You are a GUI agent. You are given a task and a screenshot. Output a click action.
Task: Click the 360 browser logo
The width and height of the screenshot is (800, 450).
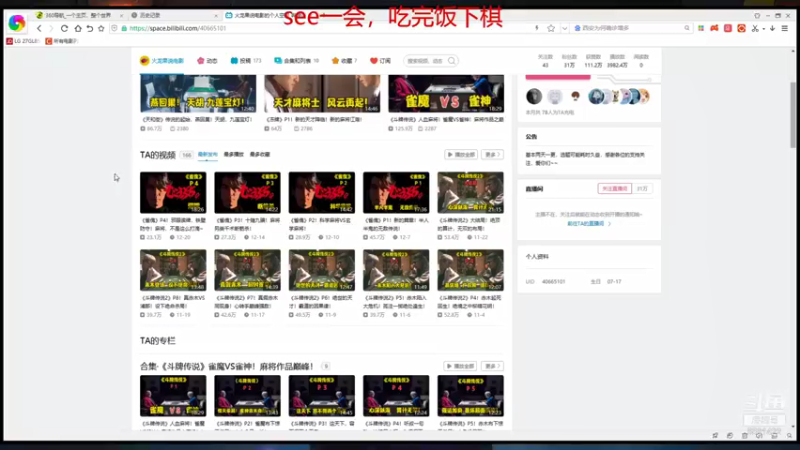click(16, 22)
